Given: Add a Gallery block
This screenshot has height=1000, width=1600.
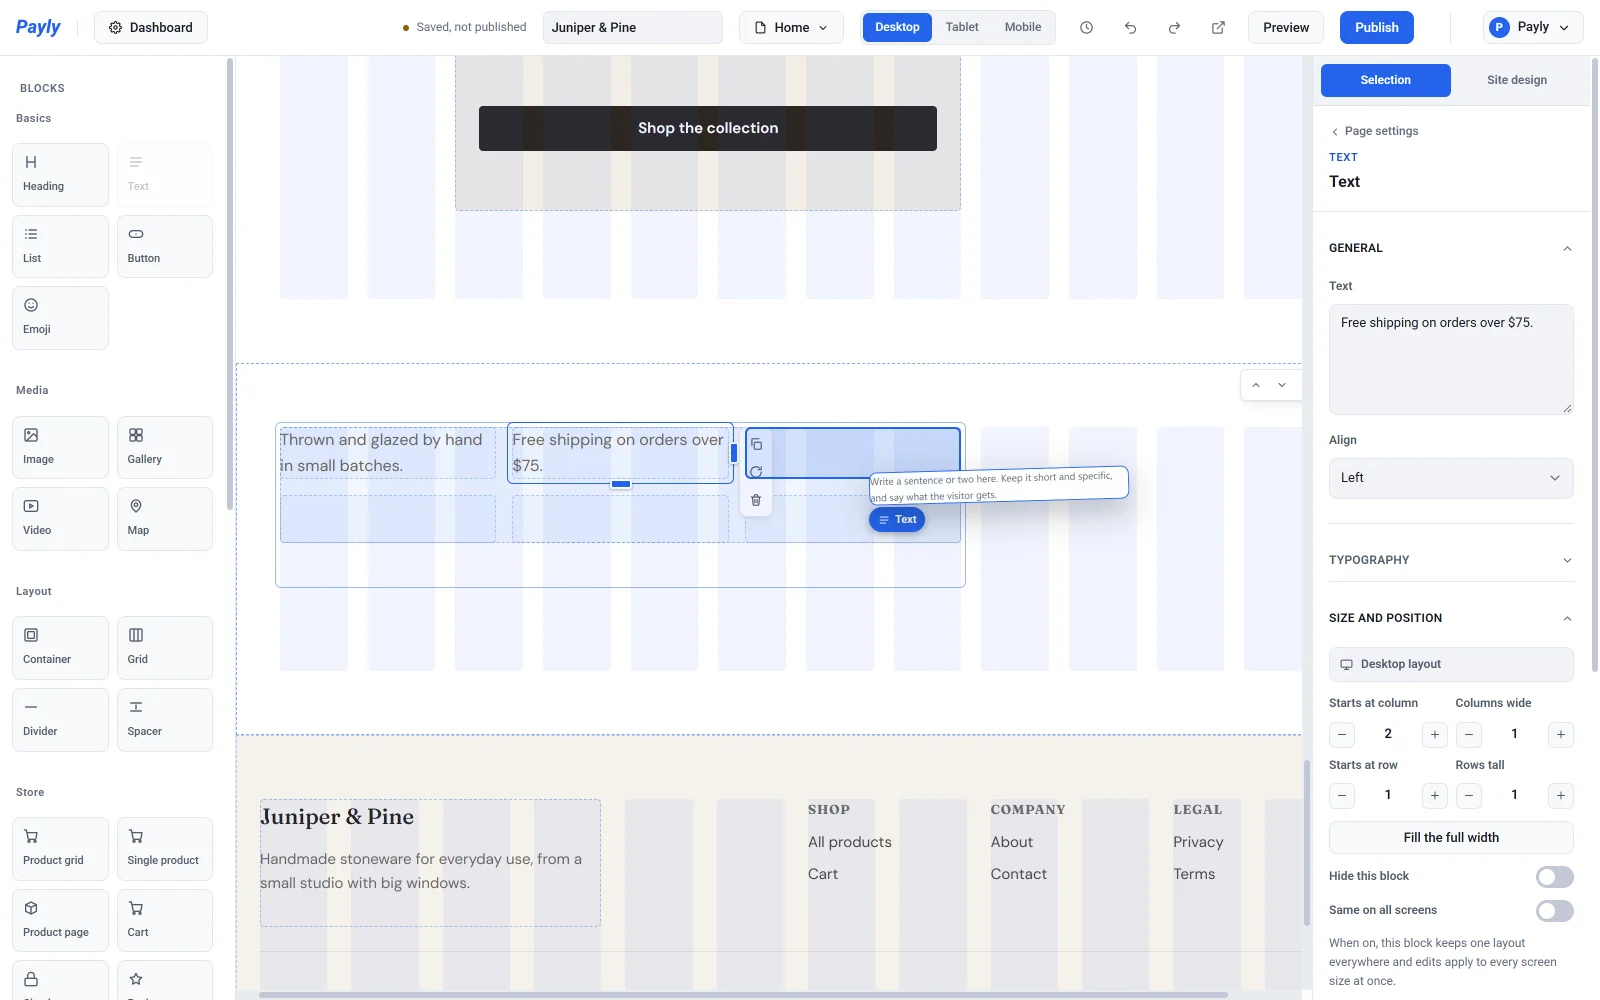Looking at the screenshot, I should pos(165,447).
